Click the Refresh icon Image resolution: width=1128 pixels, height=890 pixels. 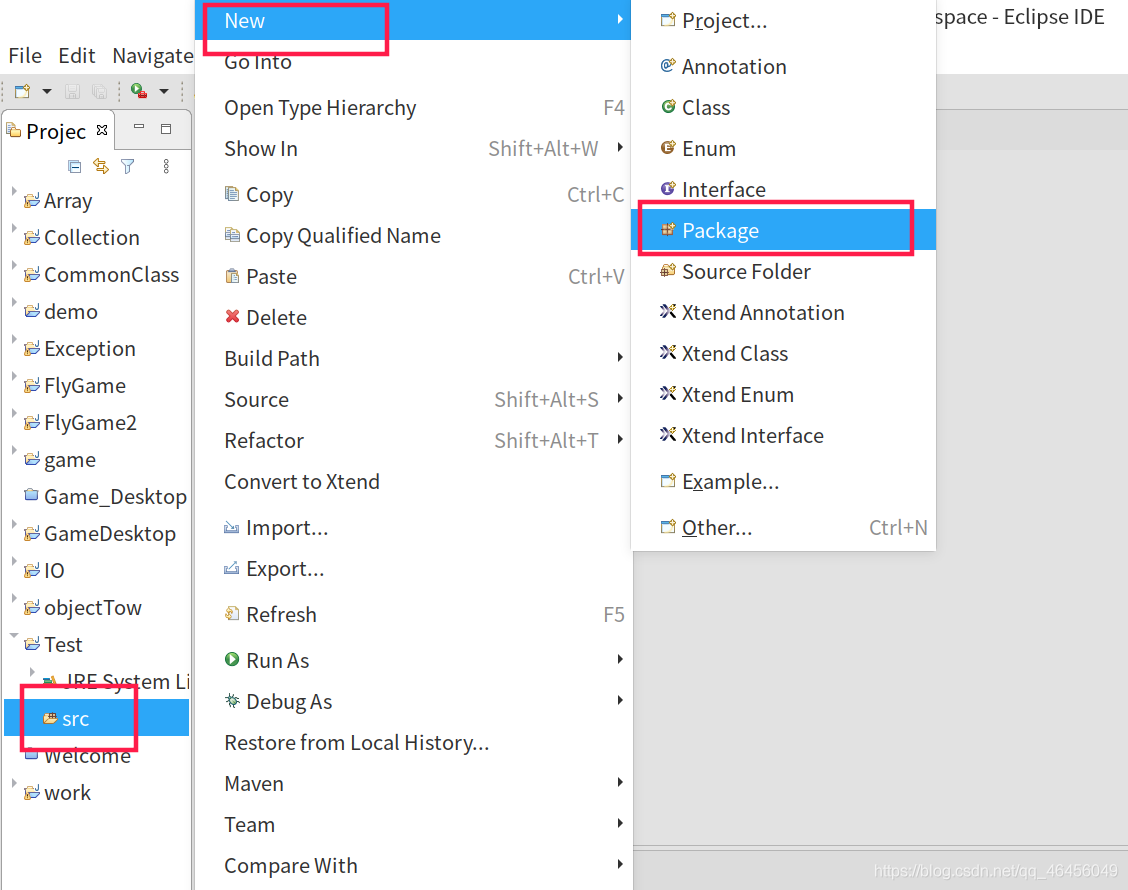(232, 614)
